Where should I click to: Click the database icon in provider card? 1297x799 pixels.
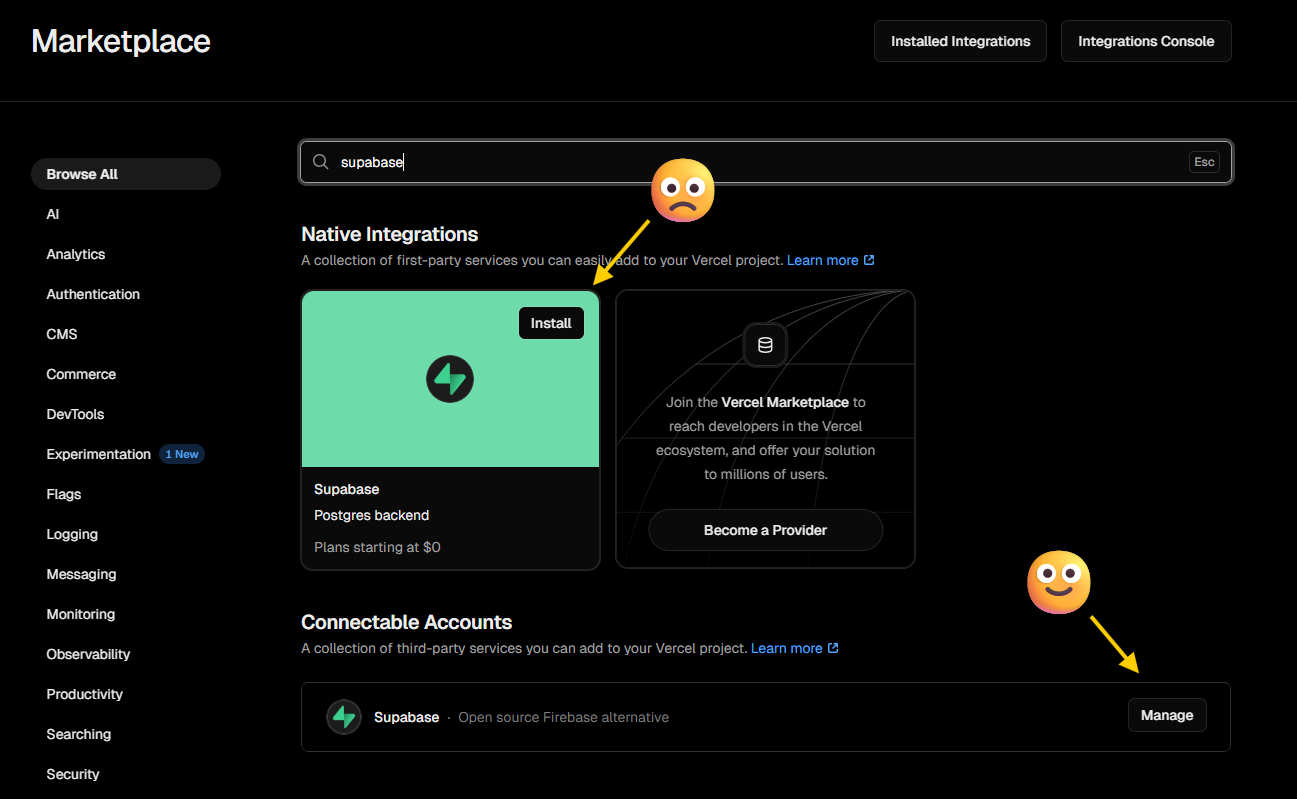(x=765, y=345)
